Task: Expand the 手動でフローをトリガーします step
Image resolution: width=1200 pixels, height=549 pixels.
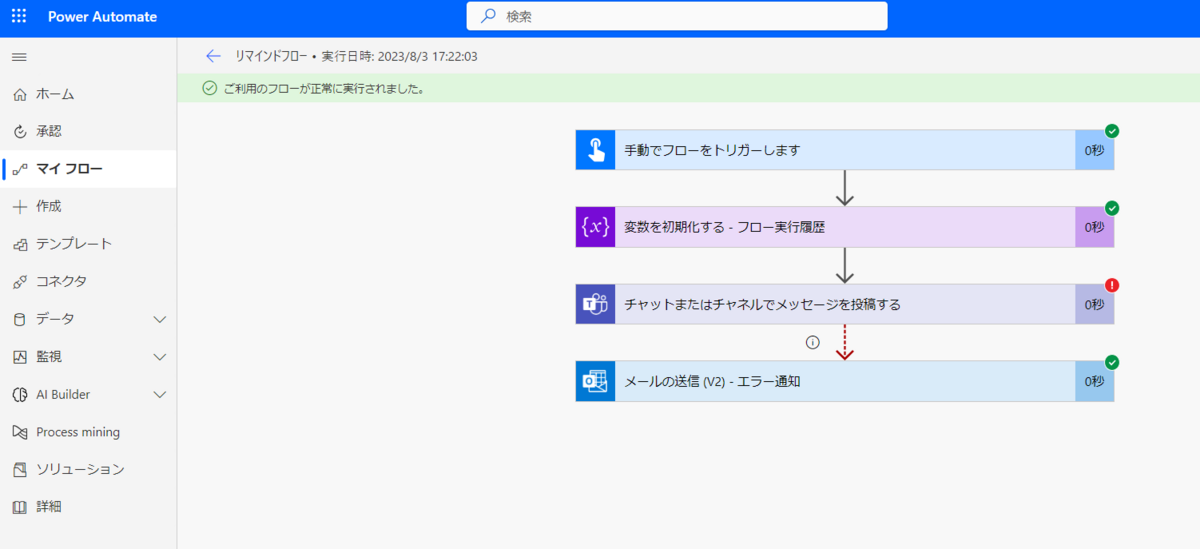Action: [844, 150]
